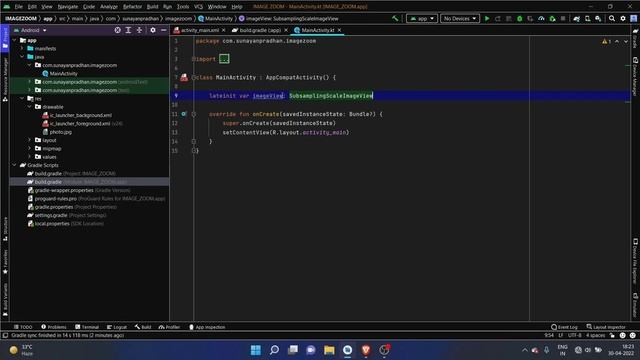Go to next highlighted error arrow
640x360 pixels.
click(626, 41)
